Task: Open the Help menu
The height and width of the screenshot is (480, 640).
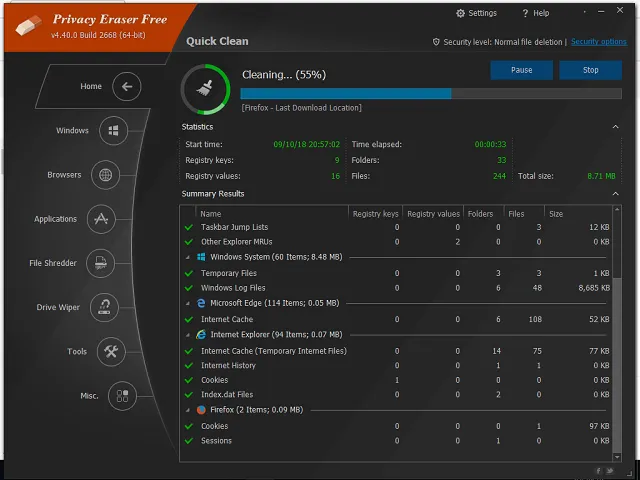Action: tap(535, 13)
